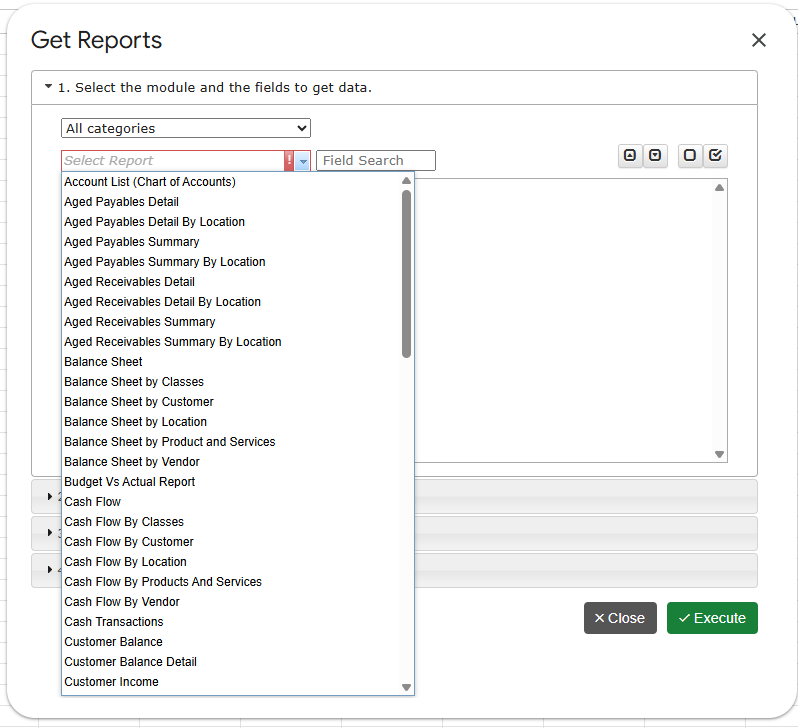Click the move down fields icon
Image resolution: width=798 pixels, height=728 pixels.
(655, 155)
